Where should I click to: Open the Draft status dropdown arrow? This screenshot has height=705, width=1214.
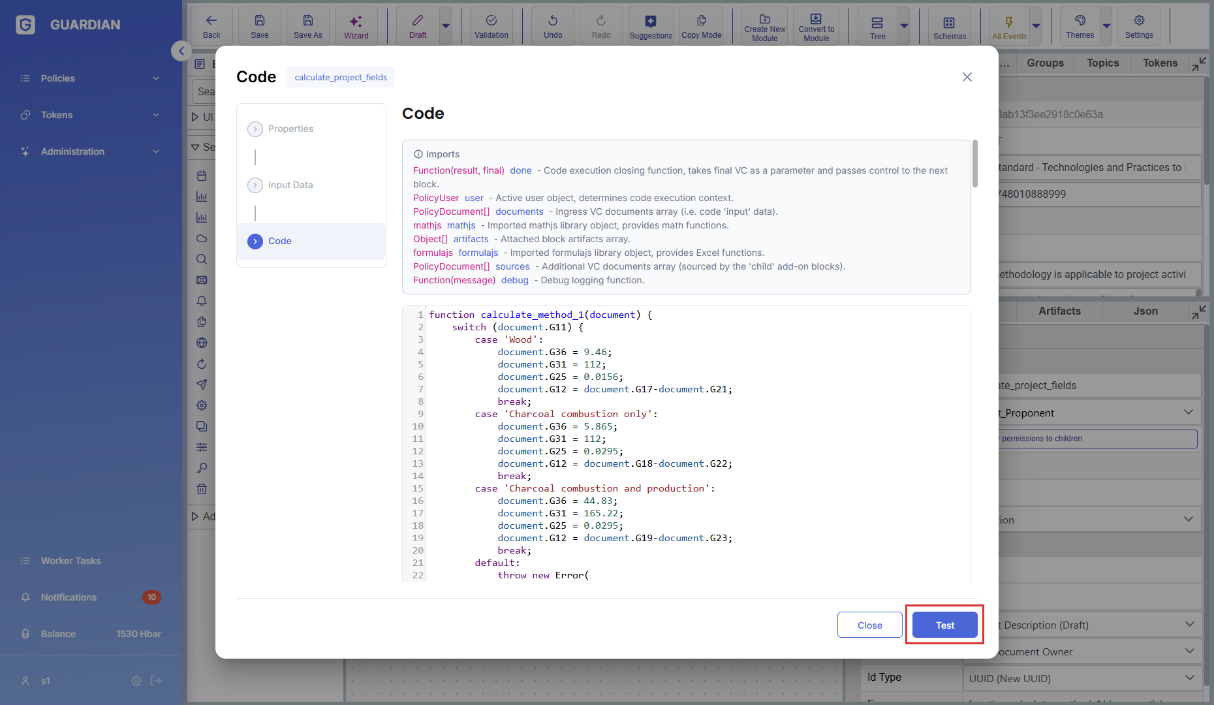445,26
